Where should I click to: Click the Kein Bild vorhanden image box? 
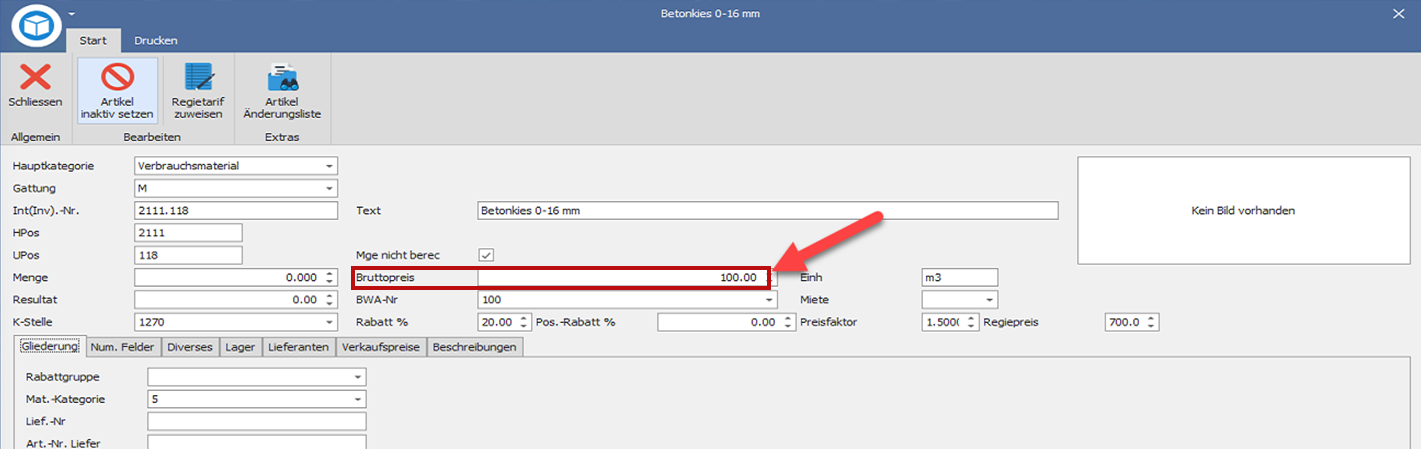pos(1243,211)
